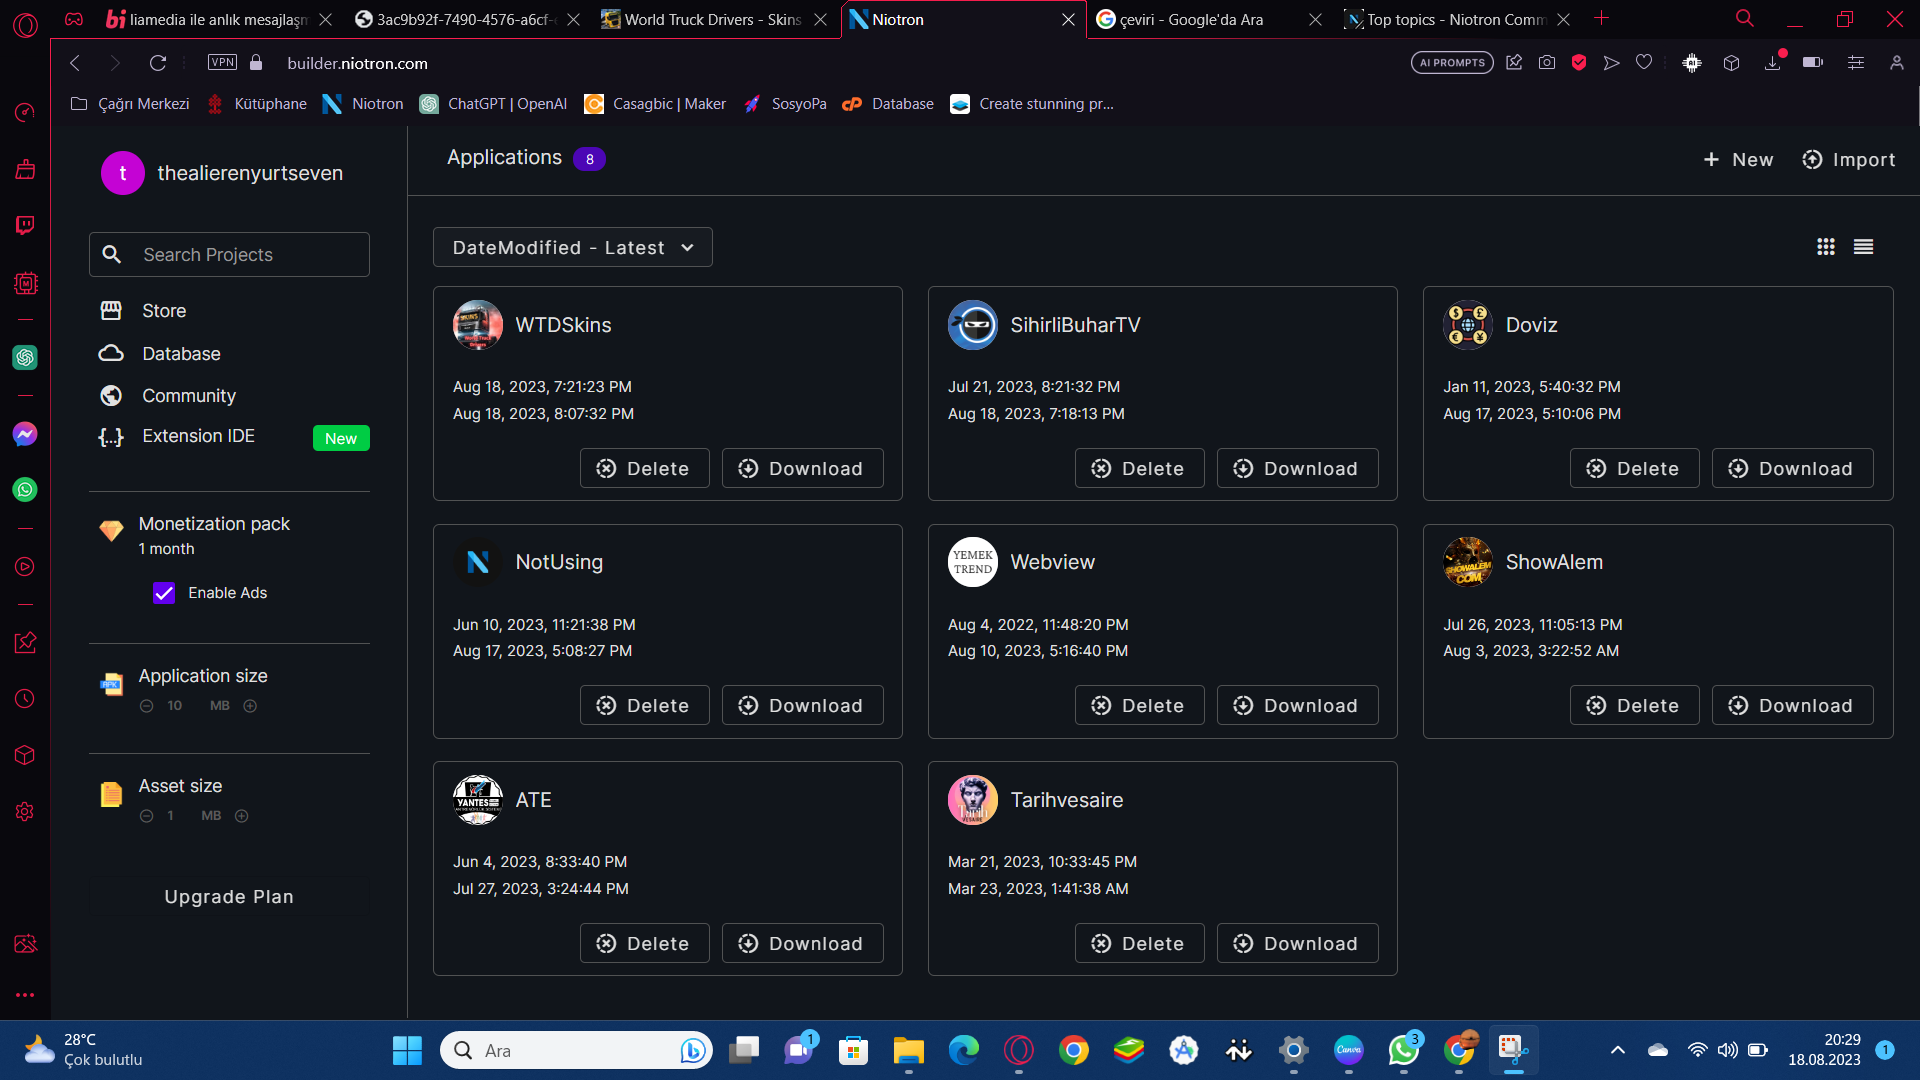Open Messenger in Opera sidebar
This screenshot has width=1920, height=1080.
tap(25, 433)
